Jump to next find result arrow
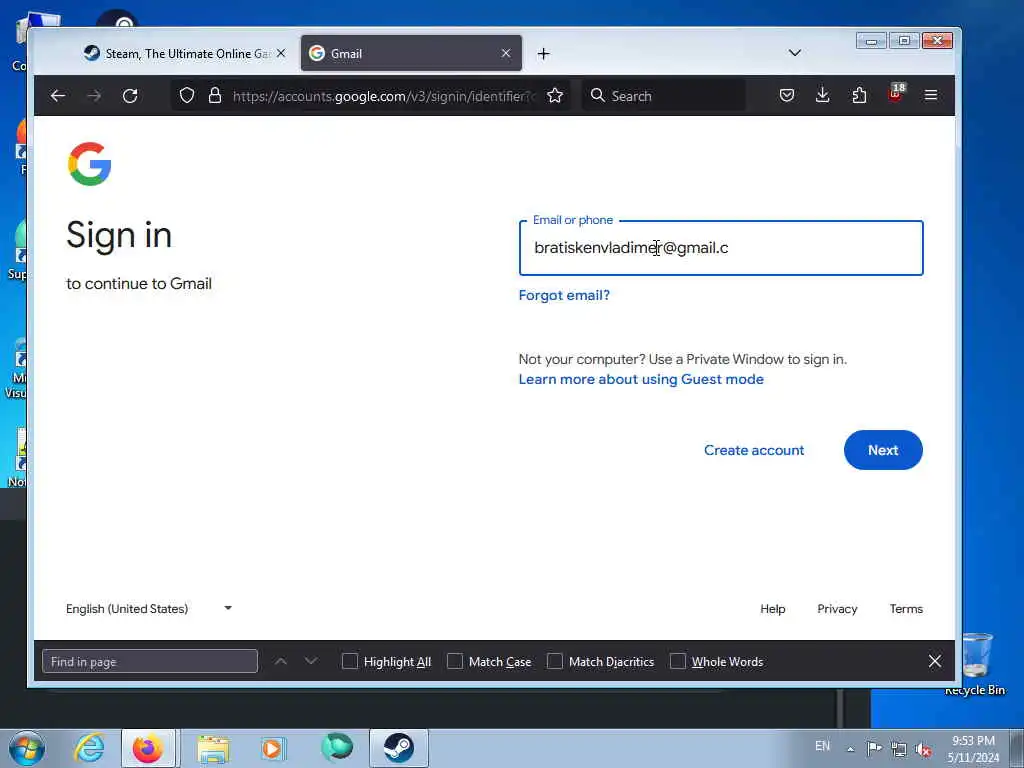The height and width of the screenshot is (768, 1024). point(311,661)
